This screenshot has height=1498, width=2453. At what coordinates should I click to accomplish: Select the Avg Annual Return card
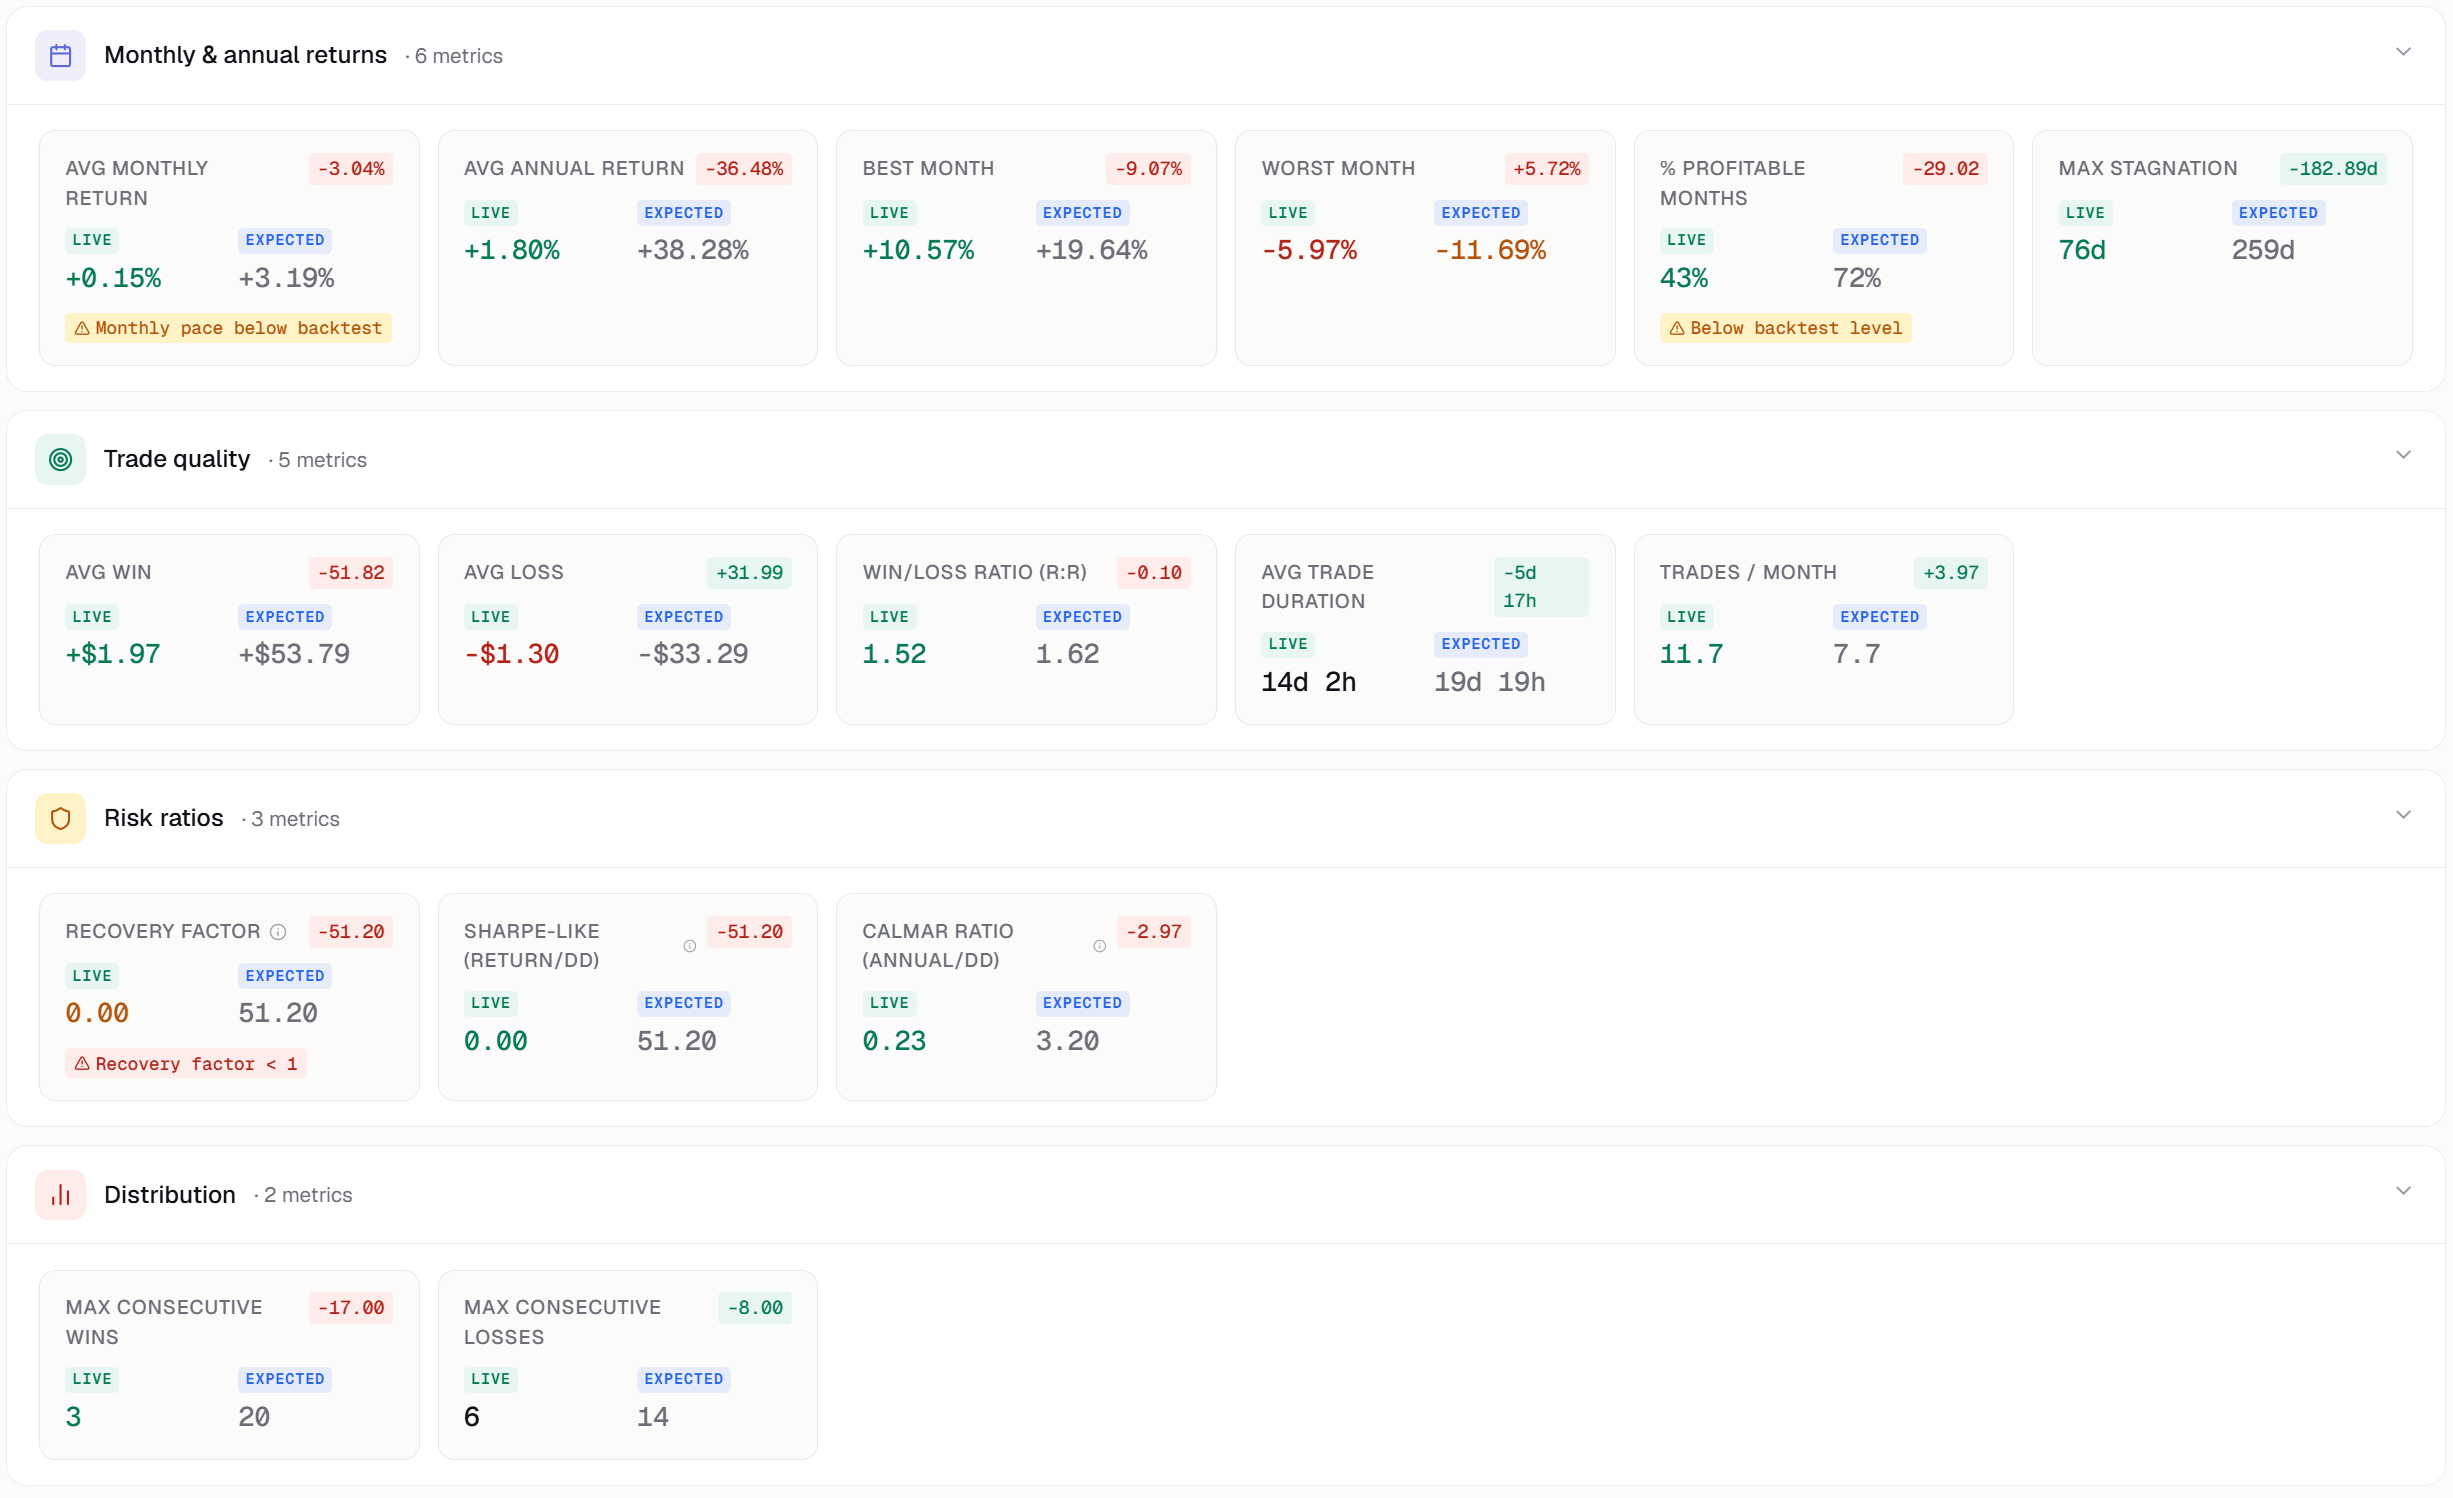[x=627, y=247]
